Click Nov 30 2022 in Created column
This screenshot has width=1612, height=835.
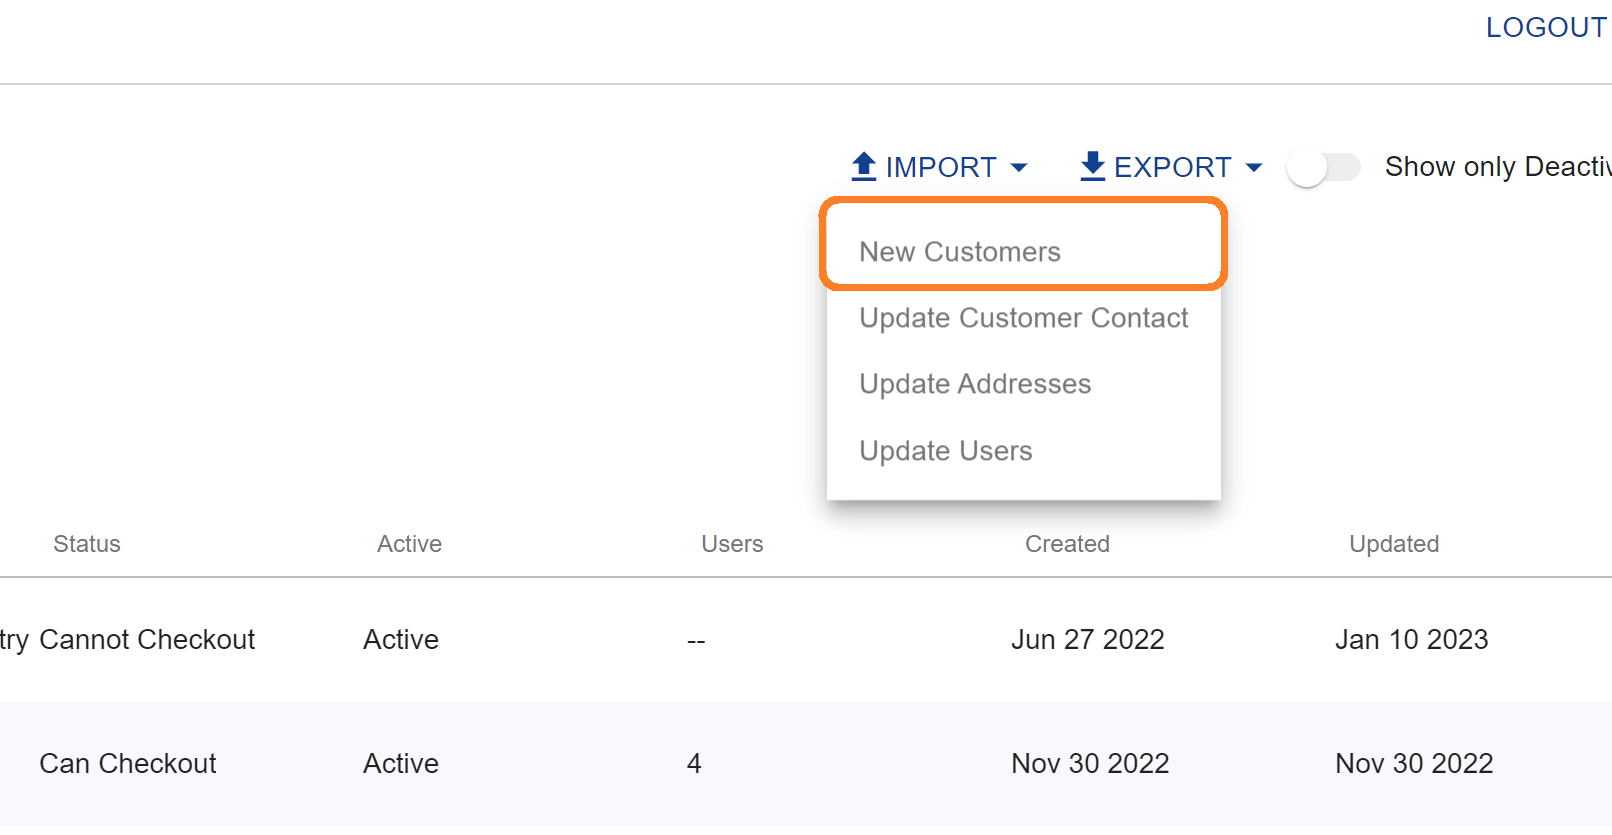click(x=1090, y=764)
